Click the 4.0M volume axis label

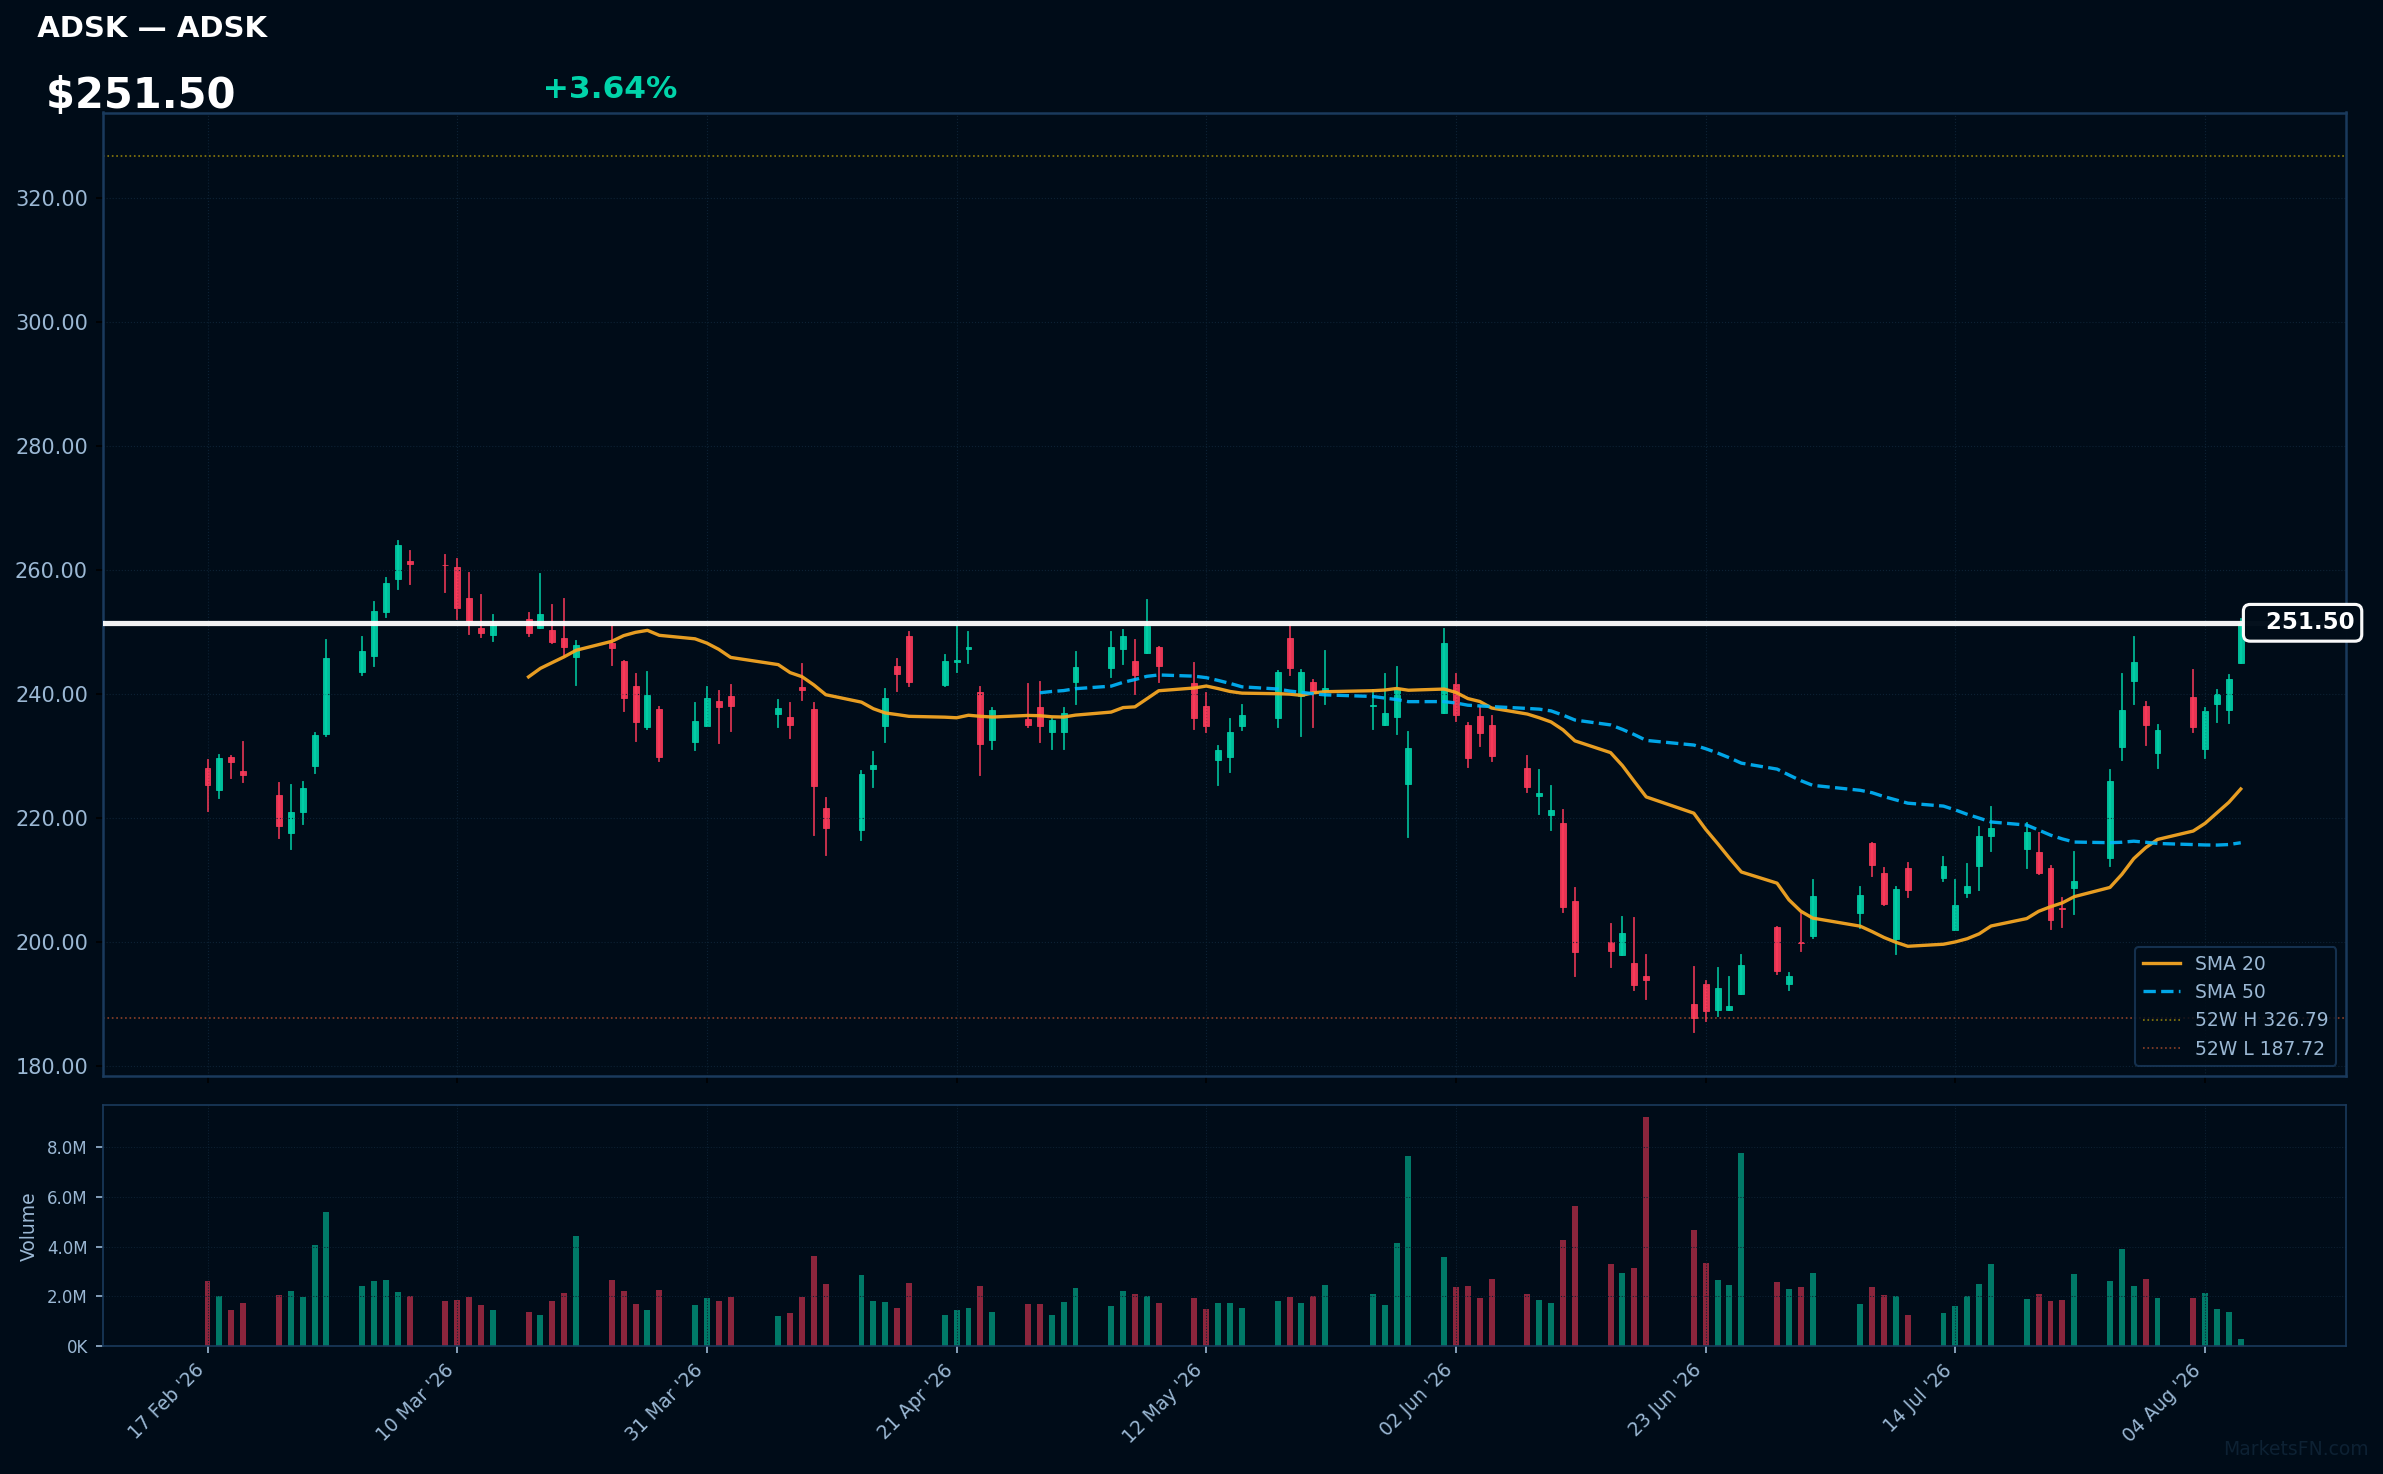[x=67, y=1247]
